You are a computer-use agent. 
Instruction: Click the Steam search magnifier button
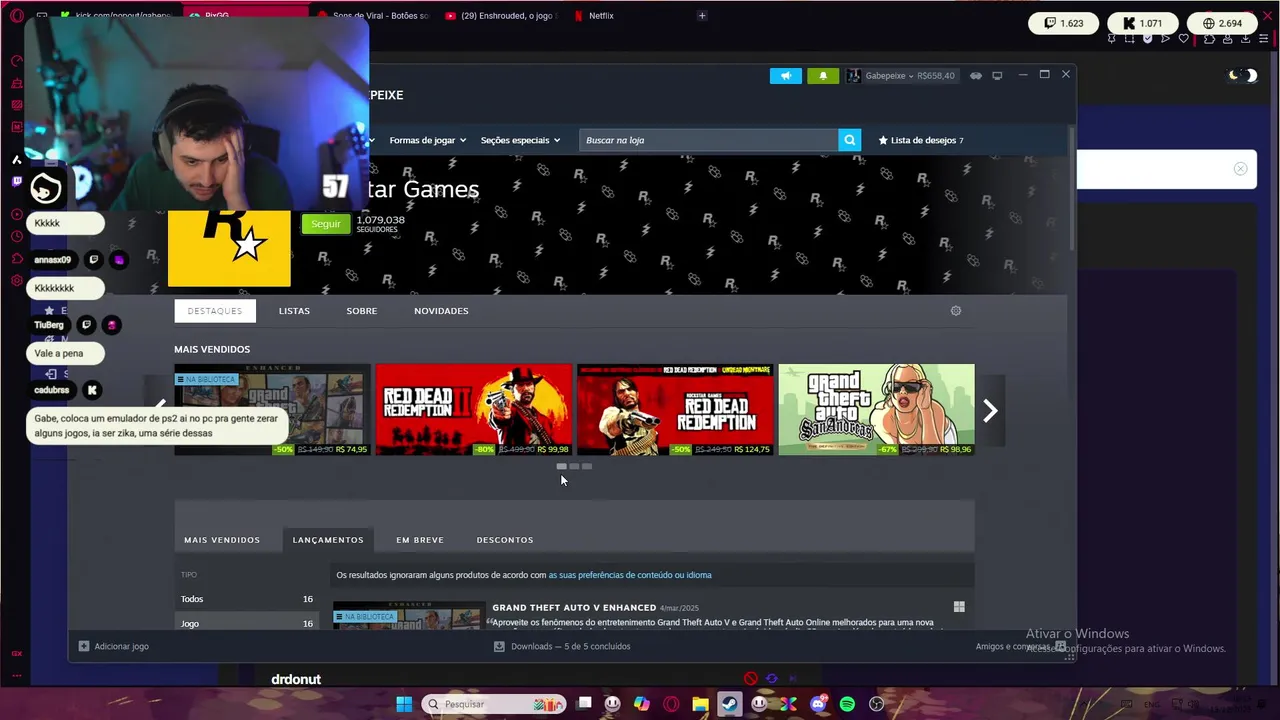click(x=849, y=140)
